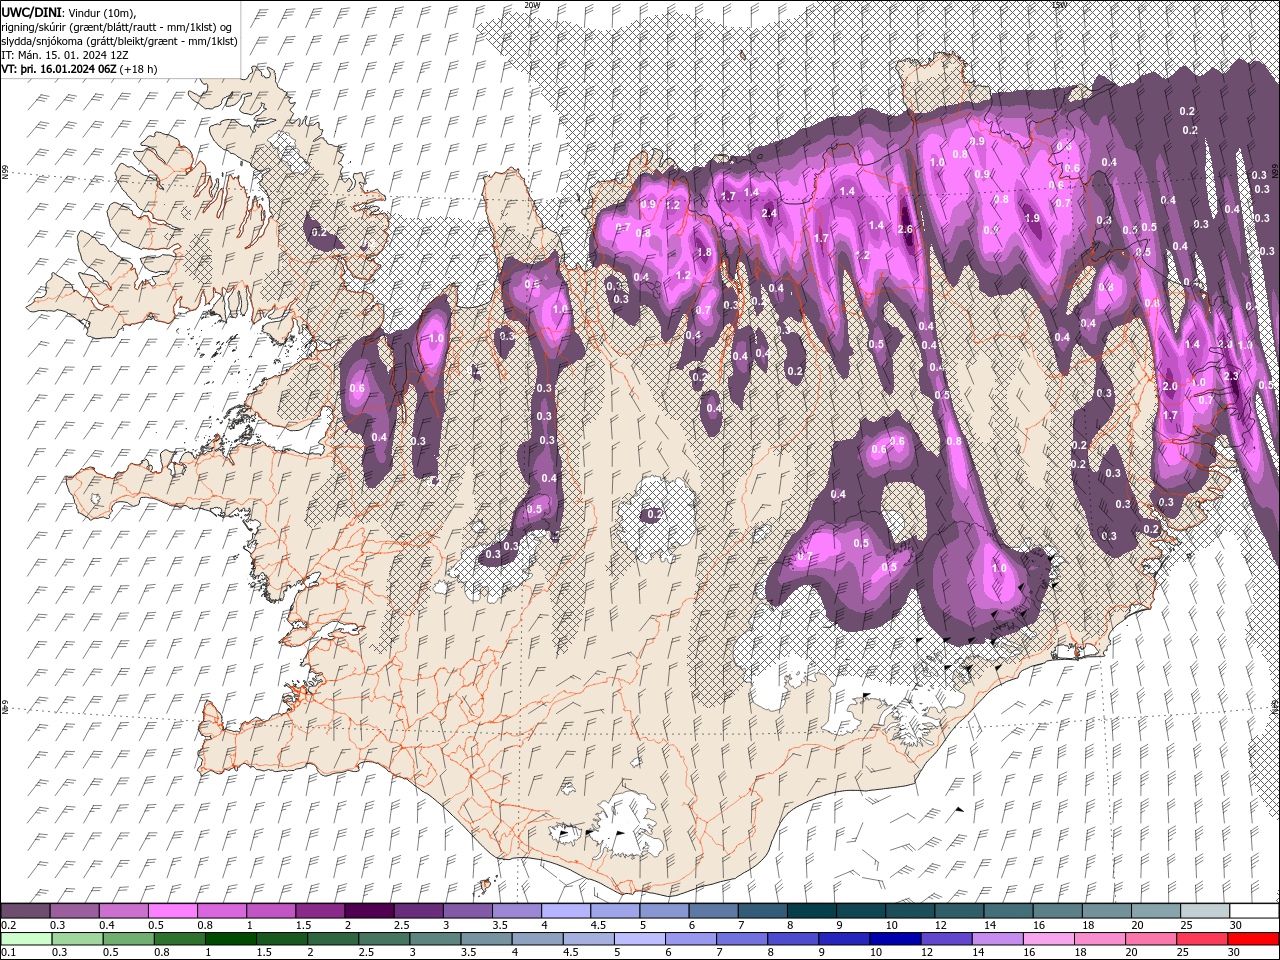This screenshot has height=960, width=1280.
Task: Click the red 30 swatch in lower rain legend
Action: 1254,939
